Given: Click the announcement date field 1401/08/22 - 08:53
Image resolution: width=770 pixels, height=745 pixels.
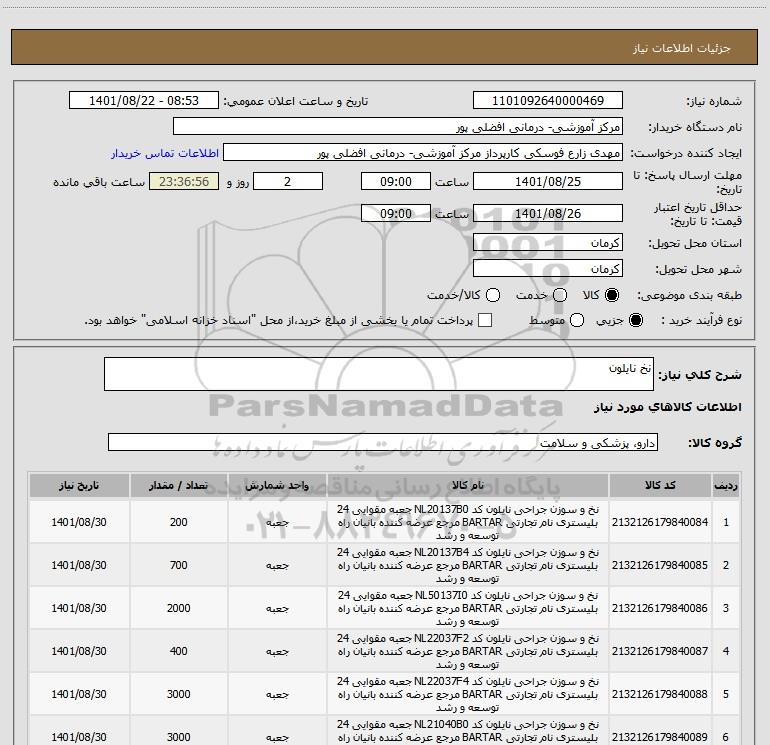Looking at the screenshot, I should tap(144, 101).
